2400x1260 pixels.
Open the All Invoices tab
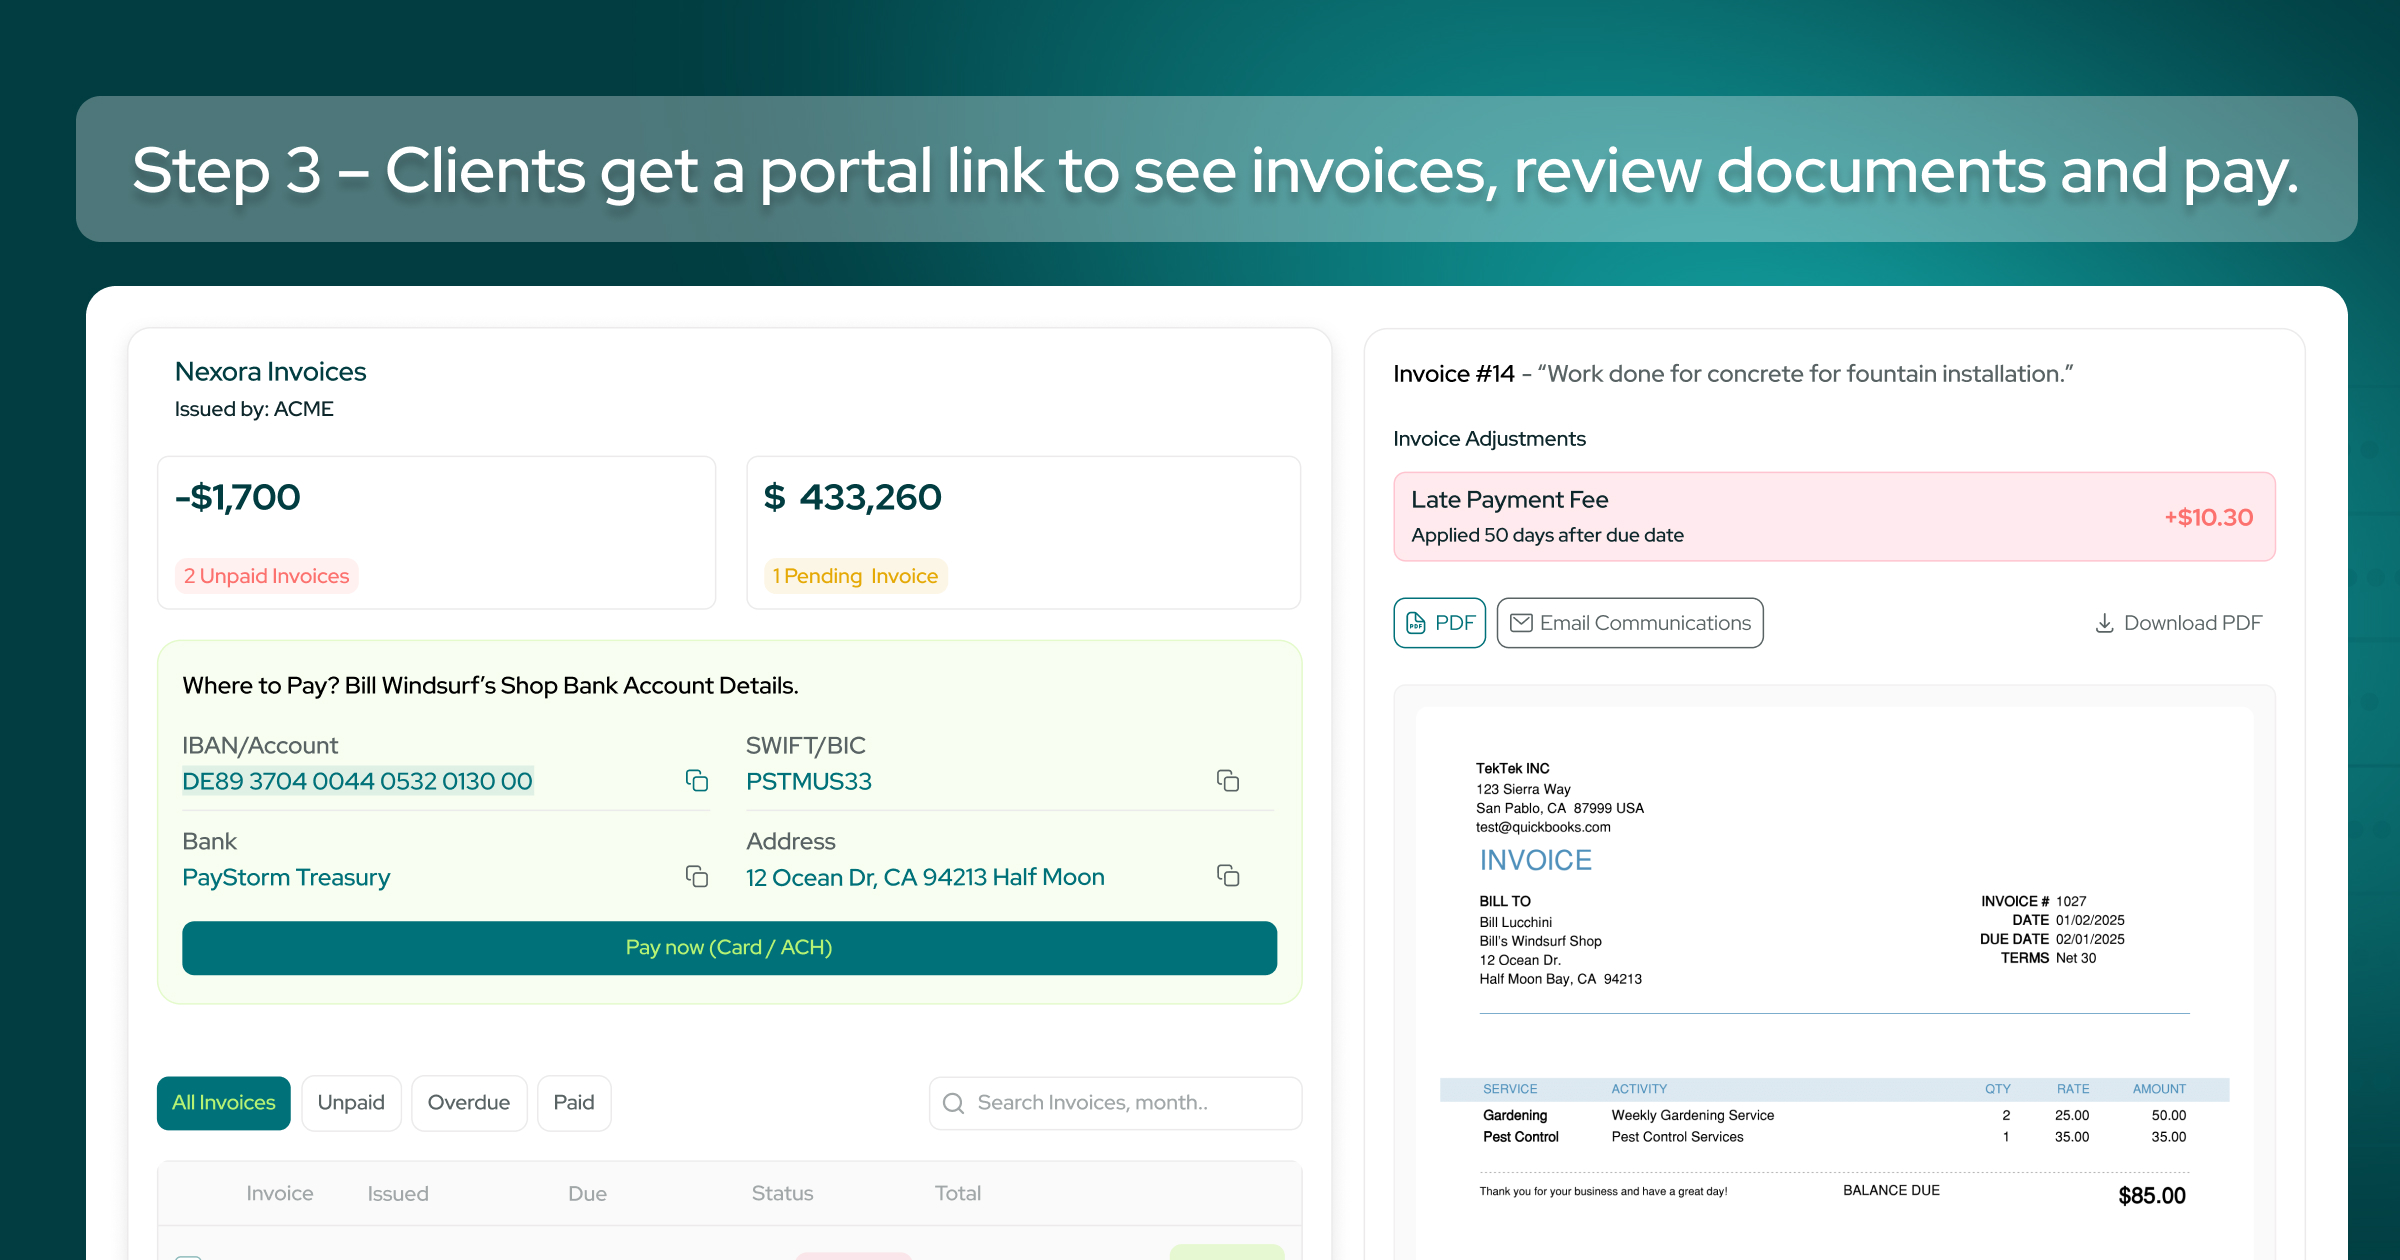click(x=223, y=1102)
